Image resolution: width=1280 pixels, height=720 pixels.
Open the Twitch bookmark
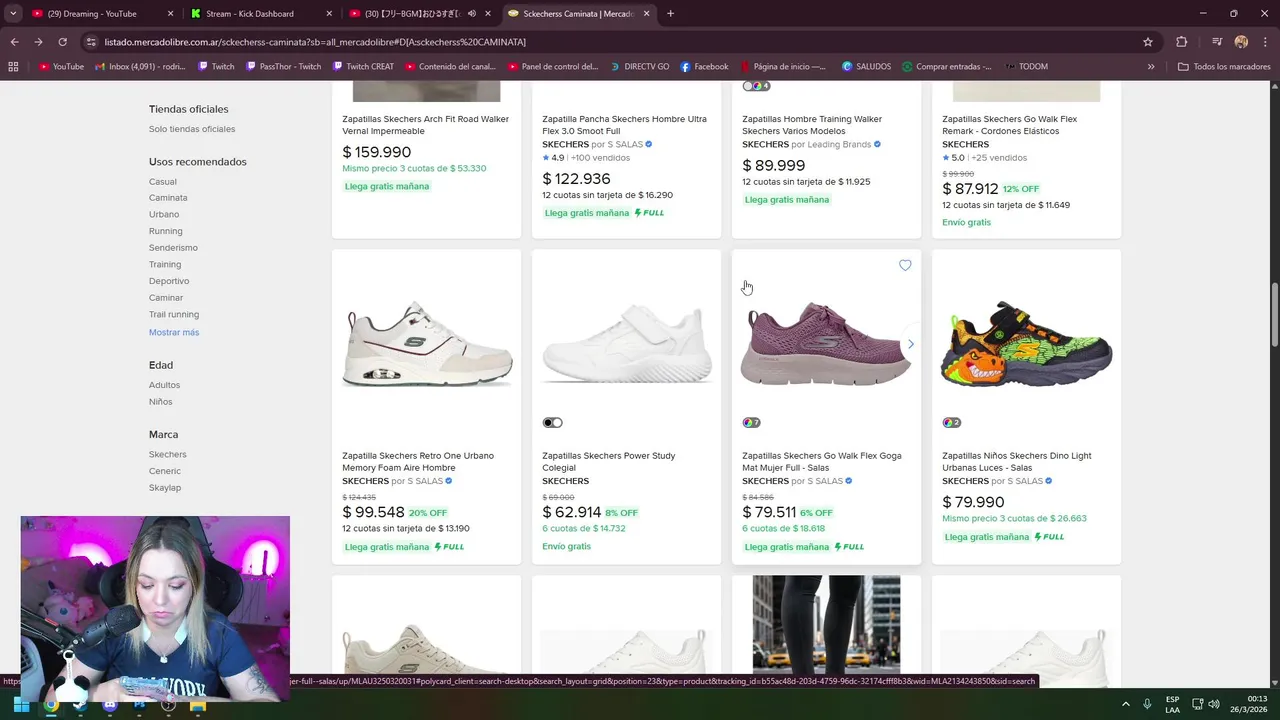point(216,67)
